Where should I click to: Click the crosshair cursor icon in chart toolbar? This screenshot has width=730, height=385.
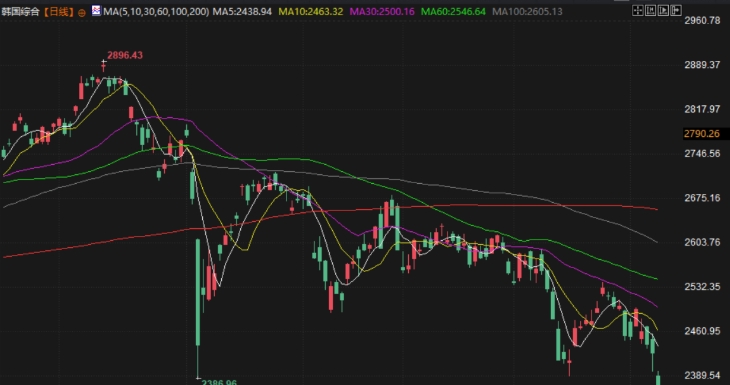(x=638, y=10)
